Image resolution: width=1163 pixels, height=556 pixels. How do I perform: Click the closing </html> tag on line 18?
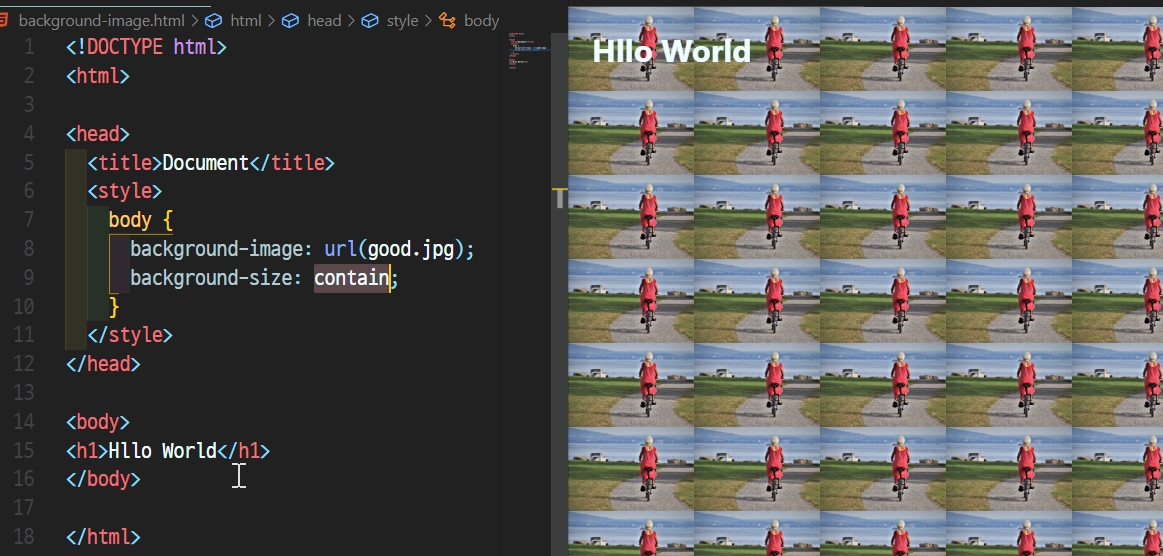103,537
